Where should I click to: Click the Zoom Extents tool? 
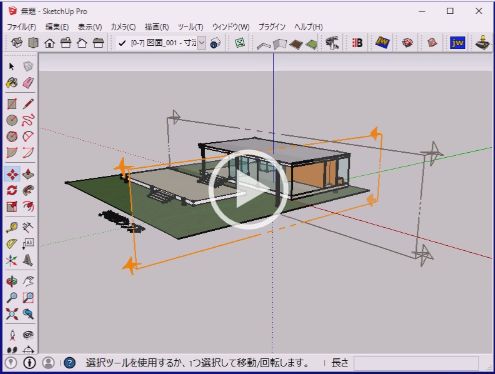click(12, 314)
